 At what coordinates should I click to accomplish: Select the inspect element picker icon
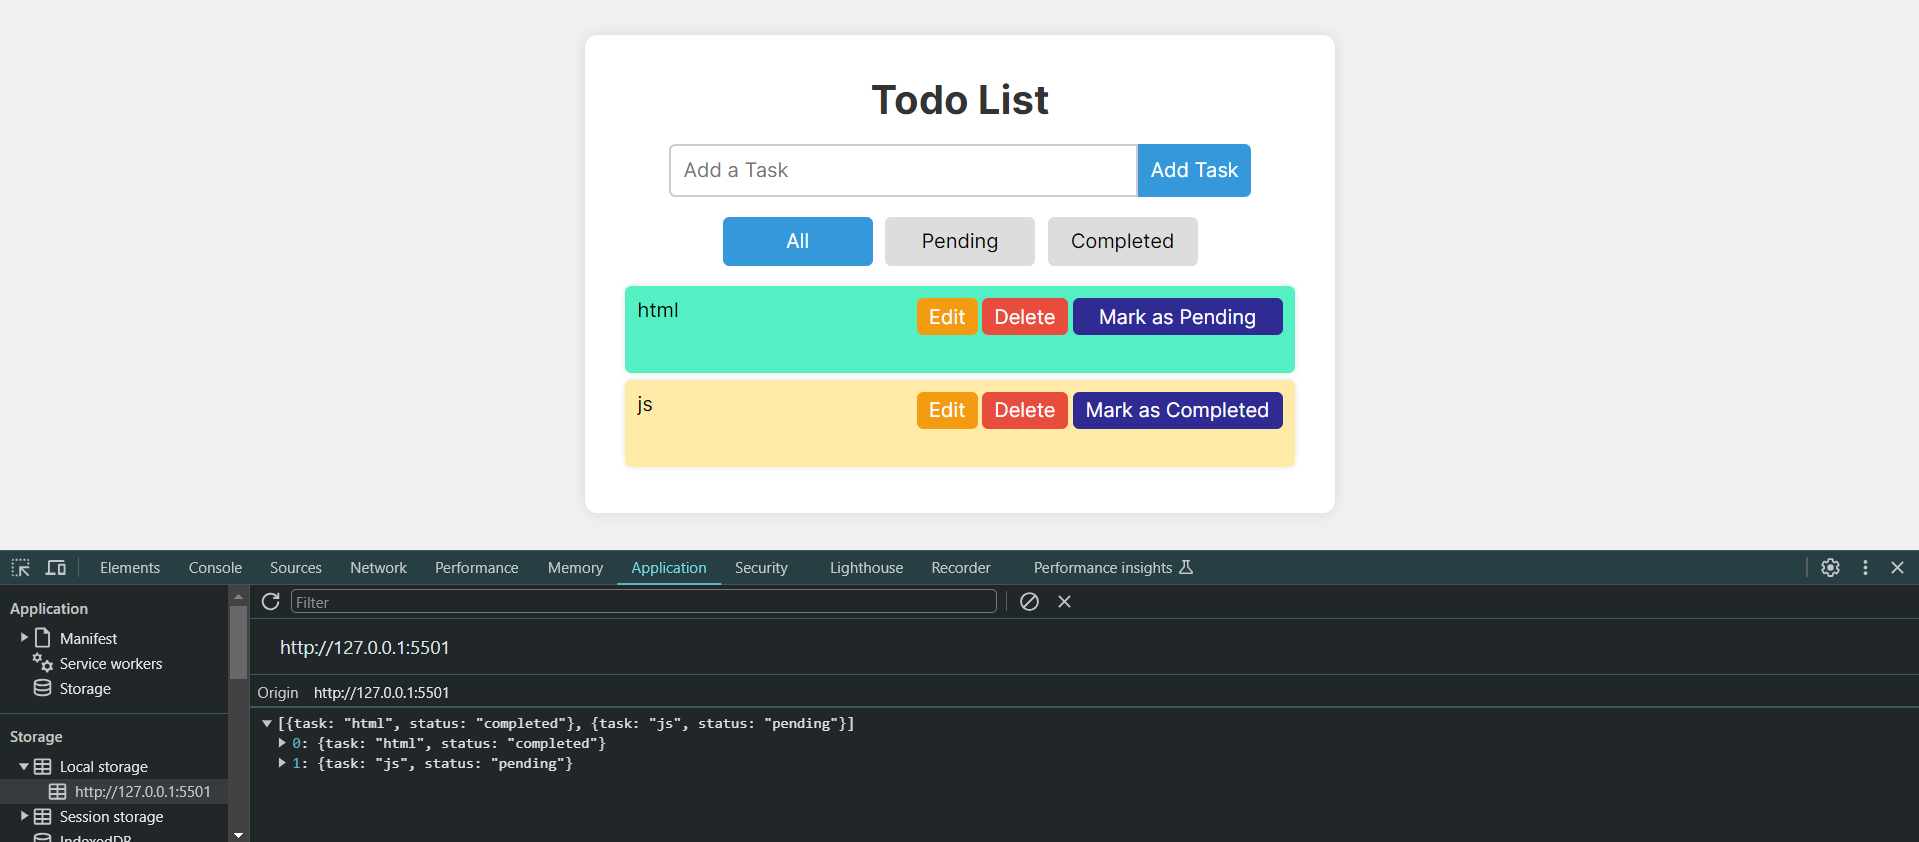coord(20,568)
